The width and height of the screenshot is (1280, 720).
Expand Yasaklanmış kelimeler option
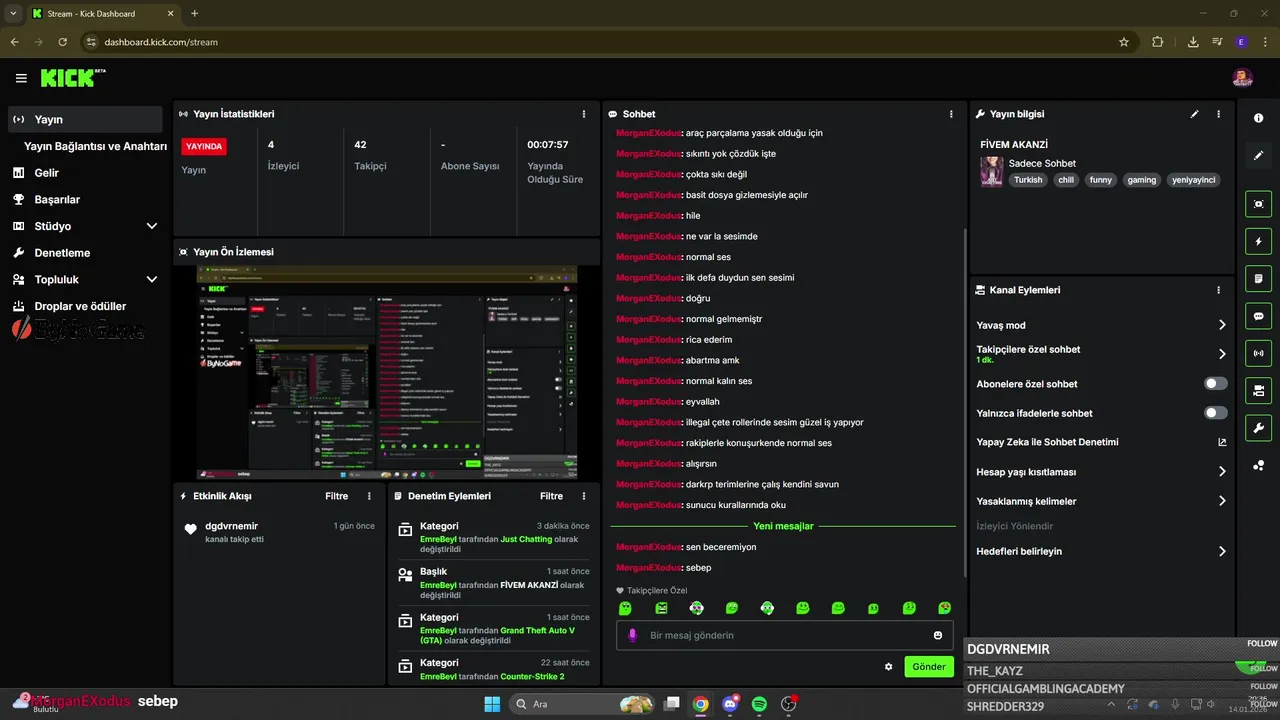pos(1101,501)
